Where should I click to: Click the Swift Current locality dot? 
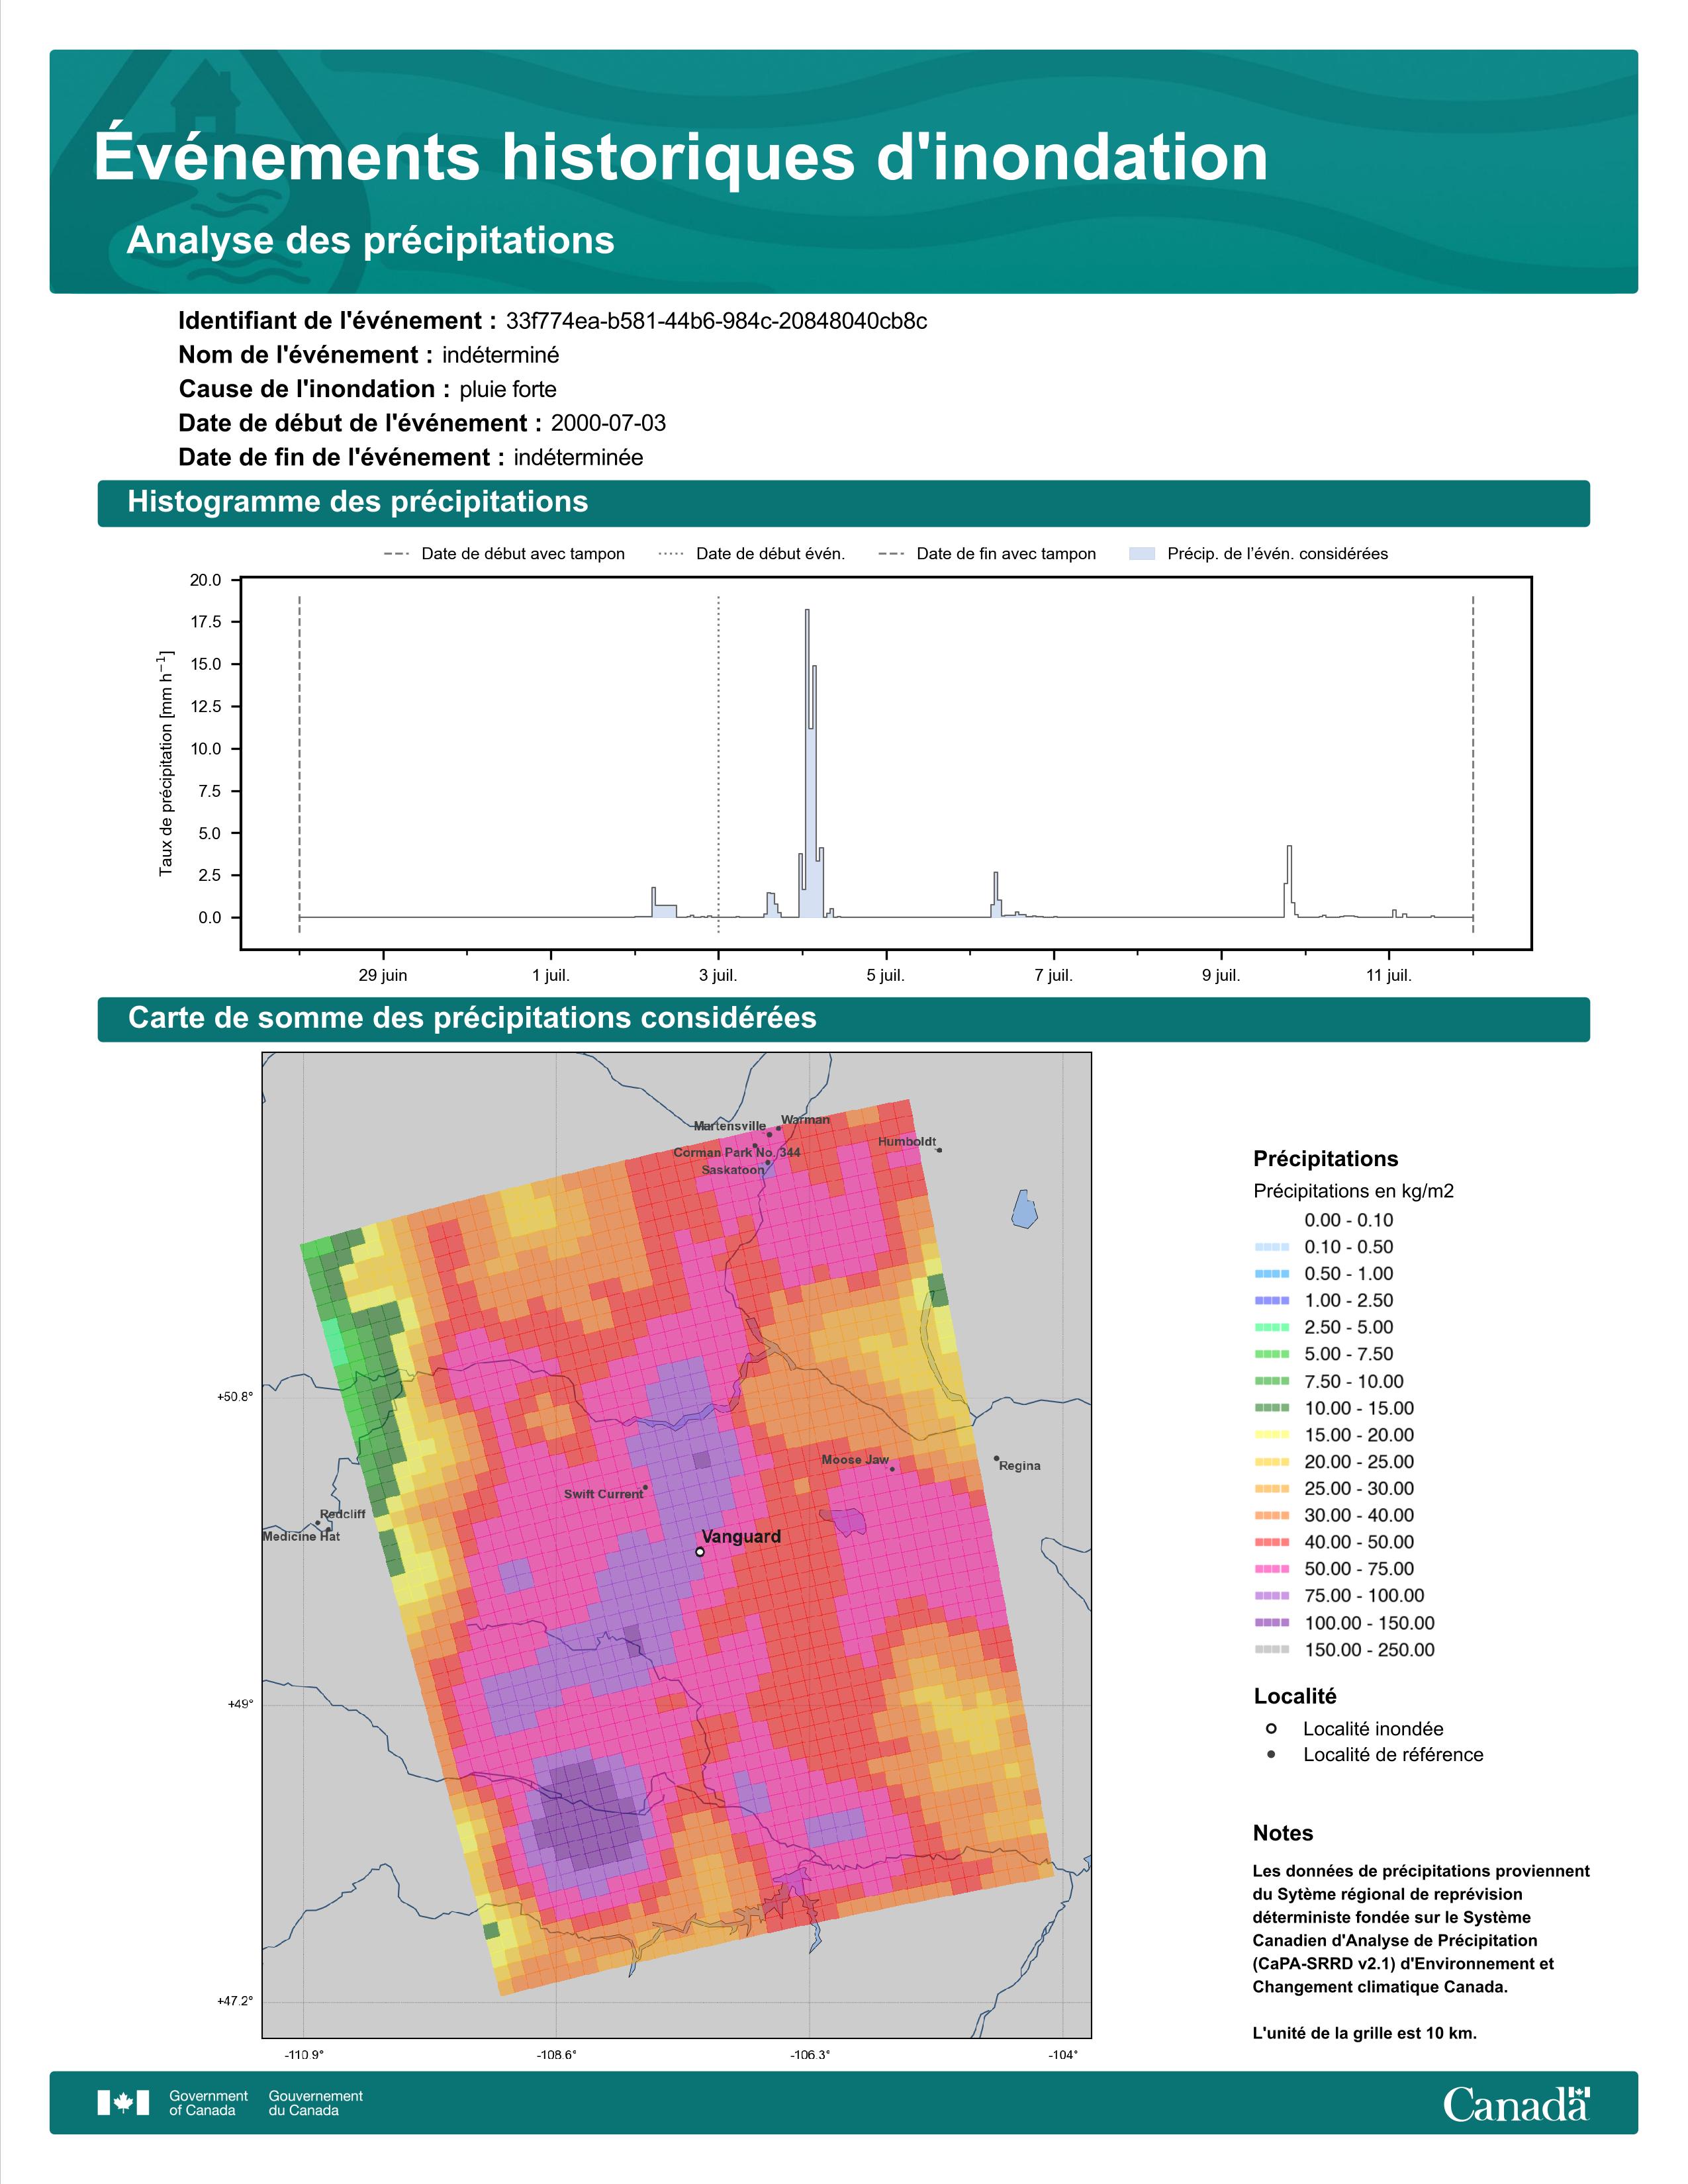pyautogui.click(x=645, y=1487)
